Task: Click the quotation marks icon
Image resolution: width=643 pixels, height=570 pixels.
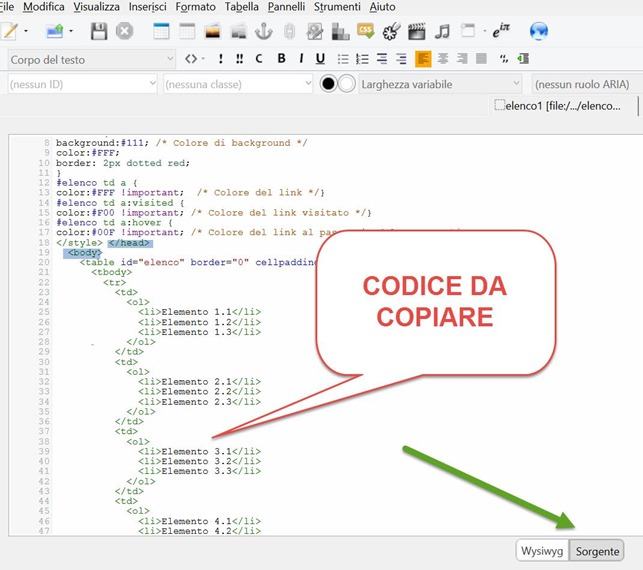Action: [x=504, y=59]
